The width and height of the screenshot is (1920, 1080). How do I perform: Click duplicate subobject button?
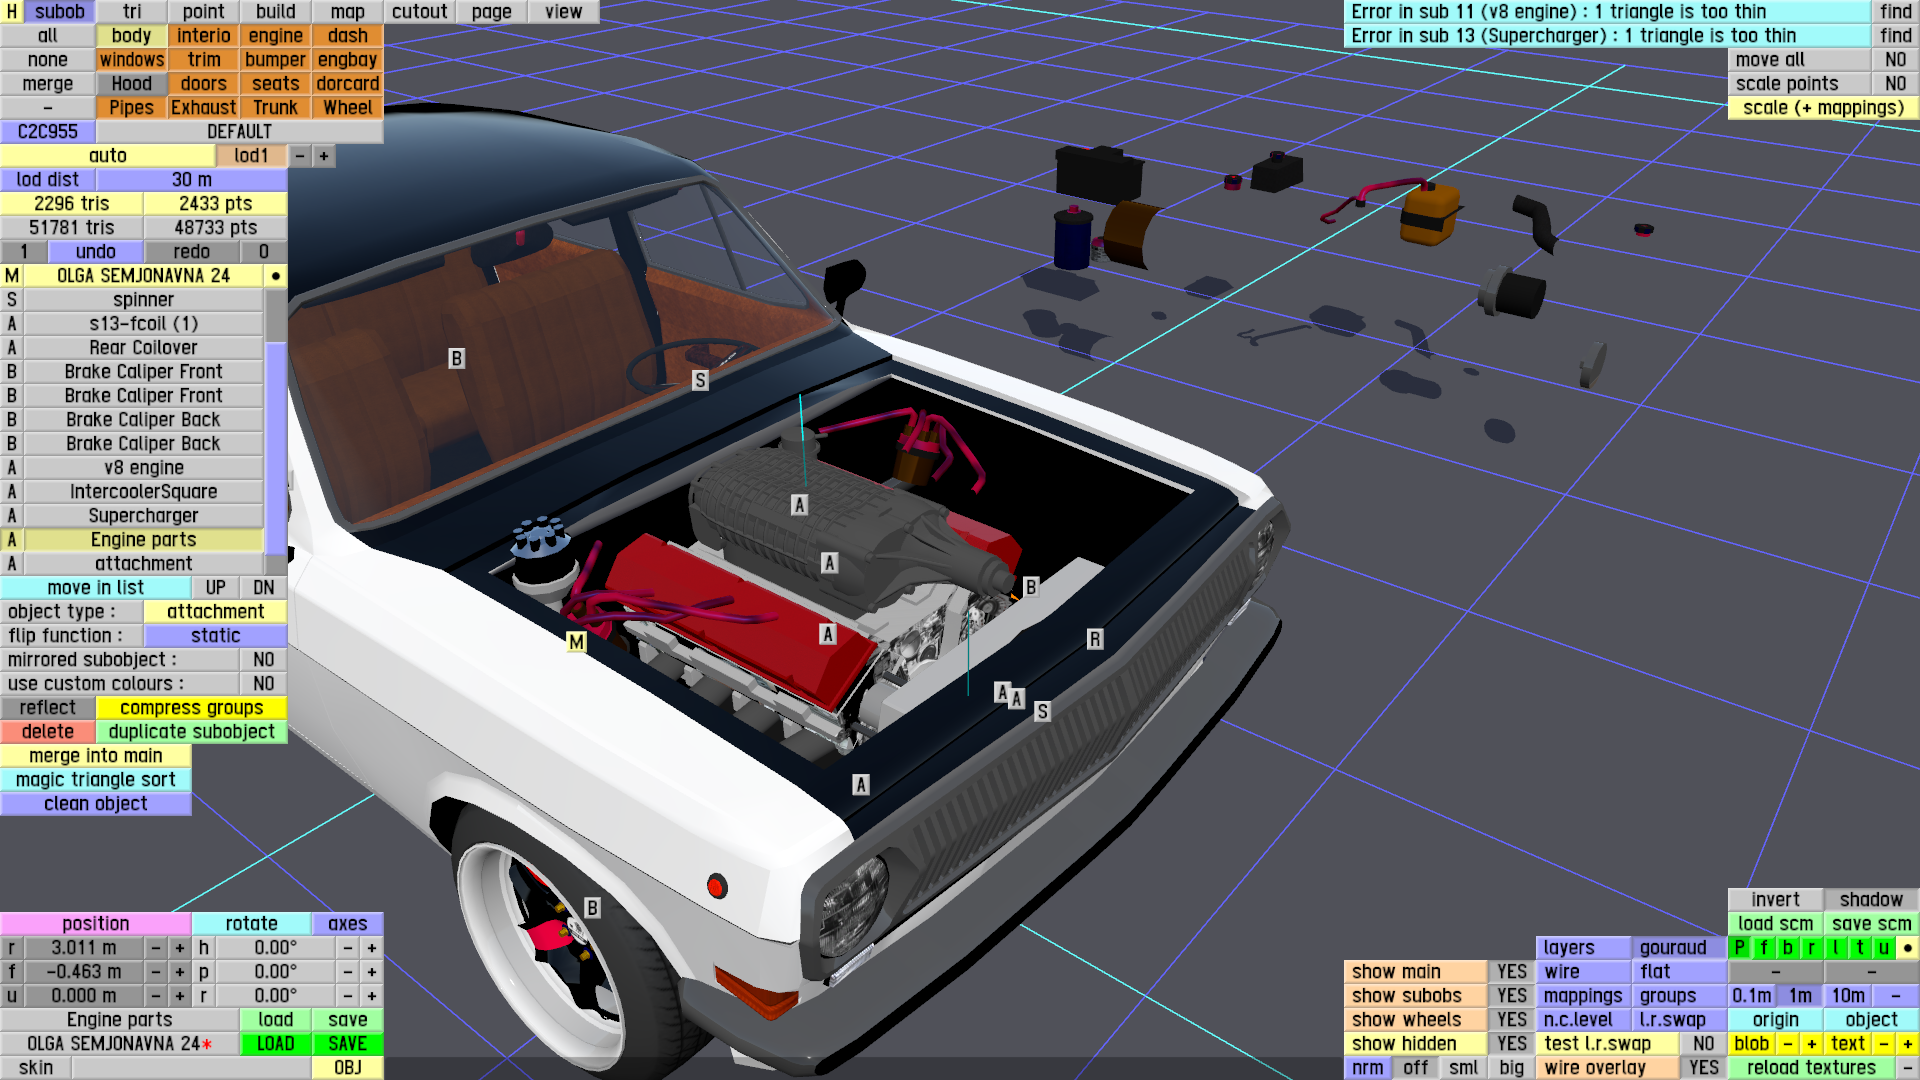click(191, 732)
